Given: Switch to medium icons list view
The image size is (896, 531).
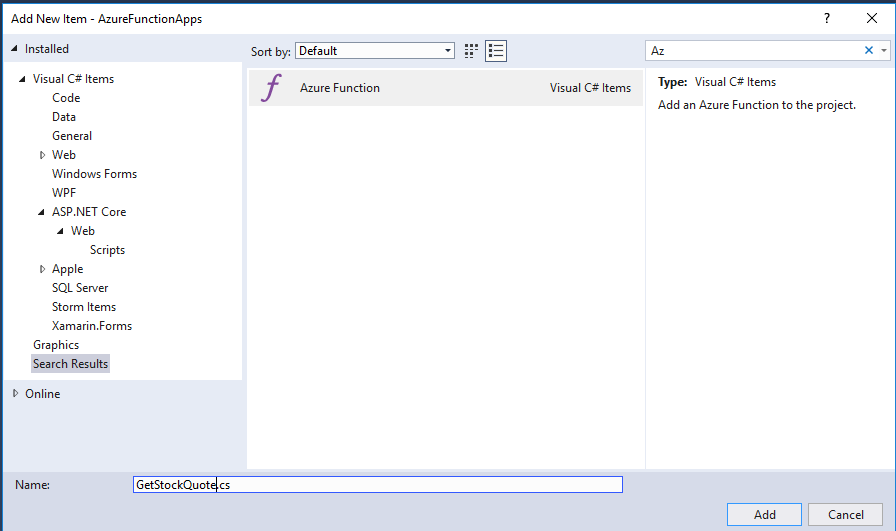Looking at the screenshot, I should point(496,51).
